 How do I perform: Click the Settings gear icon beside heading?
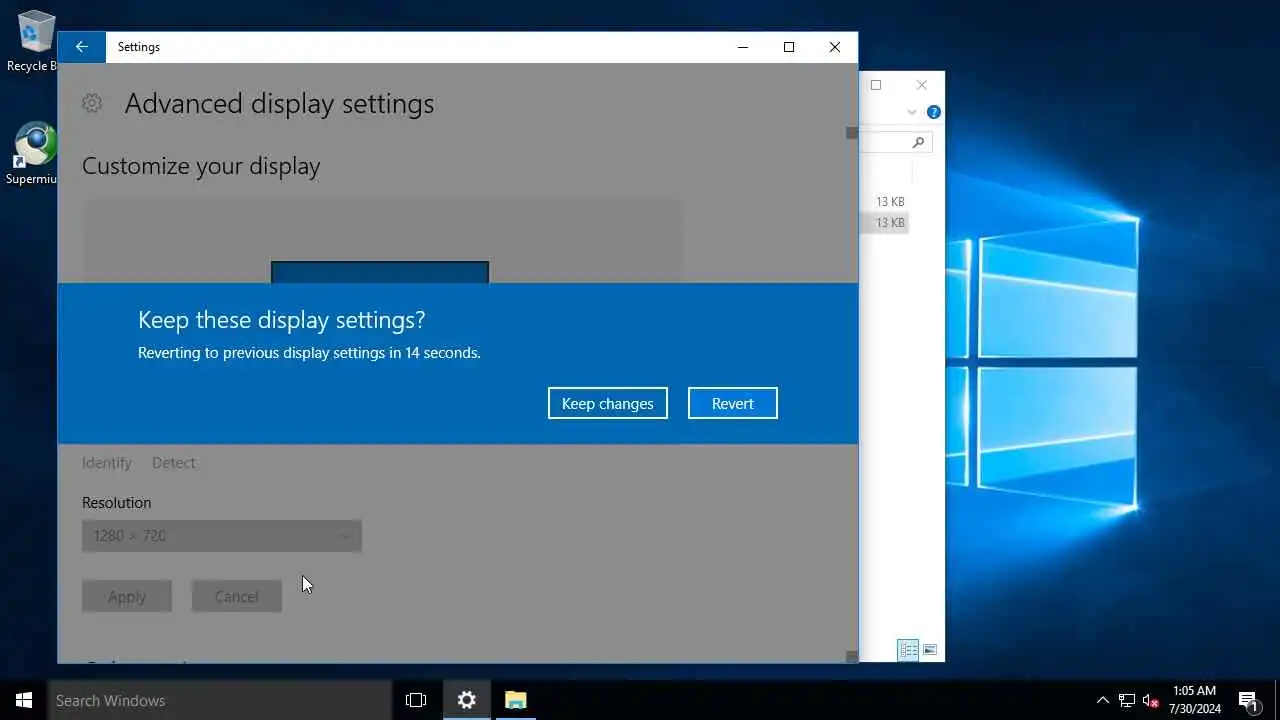(x=92, y=103)
